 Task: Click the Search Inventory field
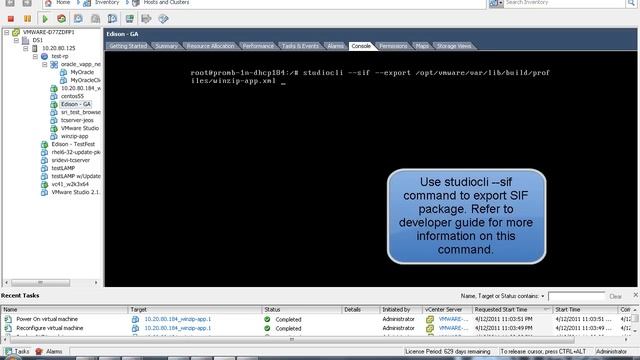point(564,3)
